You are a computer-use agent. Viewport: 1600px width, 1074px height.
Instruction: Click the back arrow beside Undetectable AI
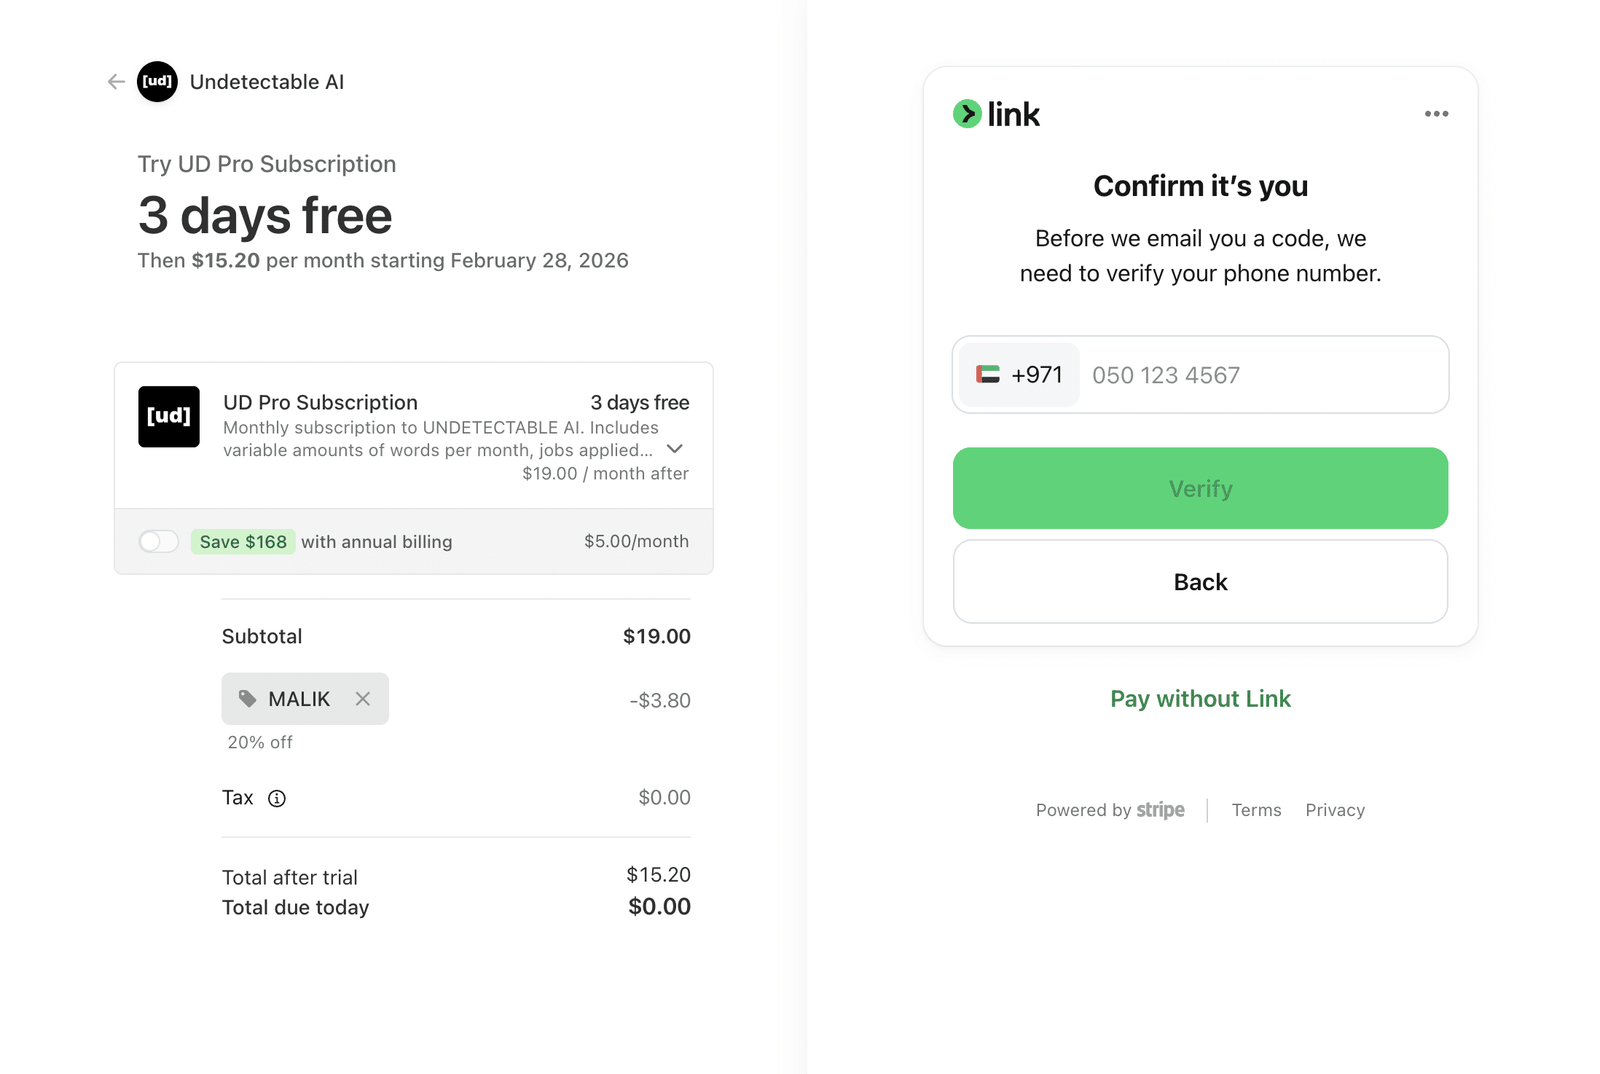(115, 82)
